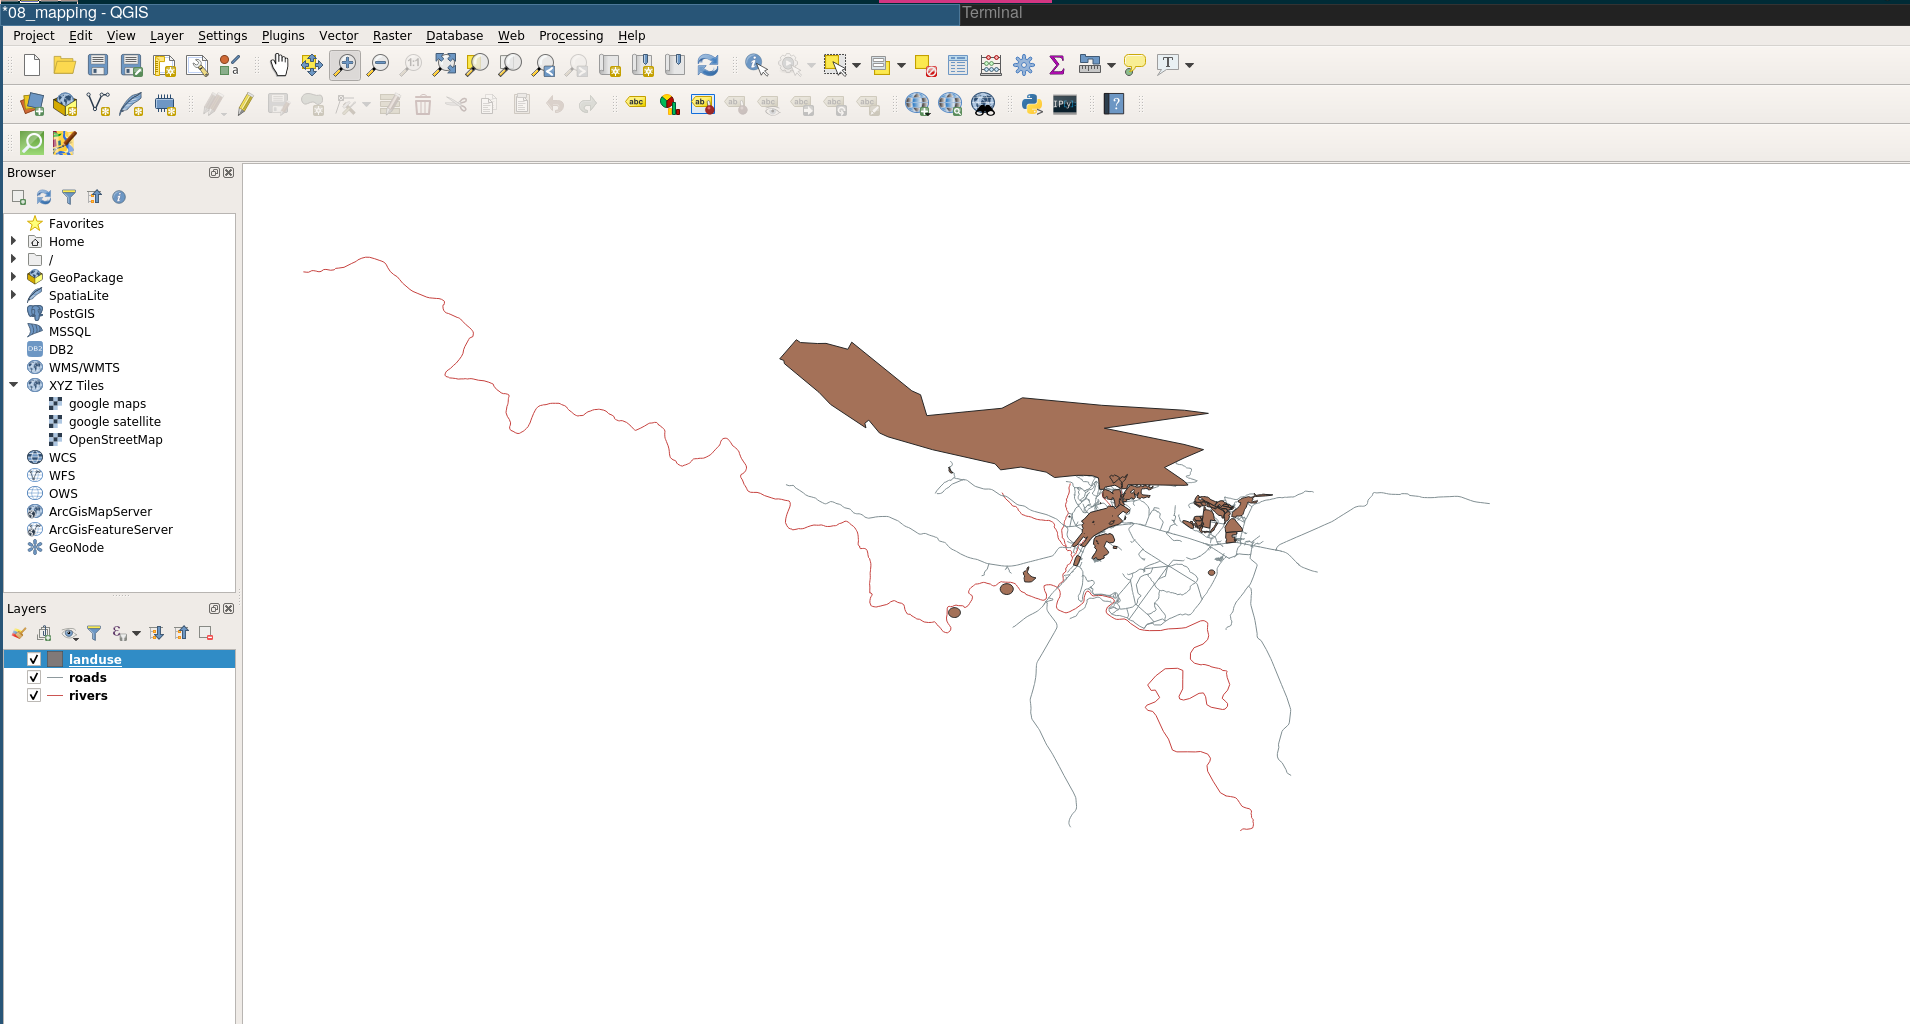1910x1024 pixels.
Task: Click the Zoom Out magnifier icon
Action: tap(378, 65)
